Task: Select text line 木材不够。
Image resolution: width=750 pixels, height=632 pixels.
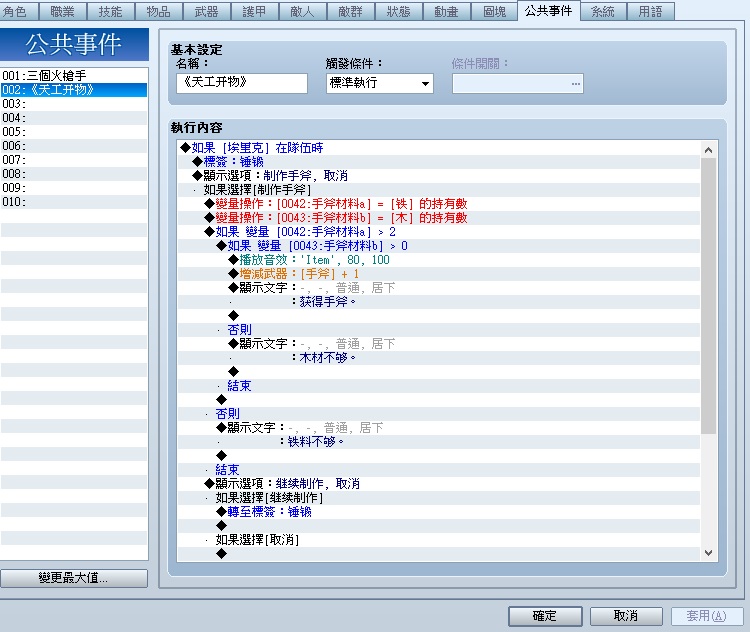Action: point(439,358)
